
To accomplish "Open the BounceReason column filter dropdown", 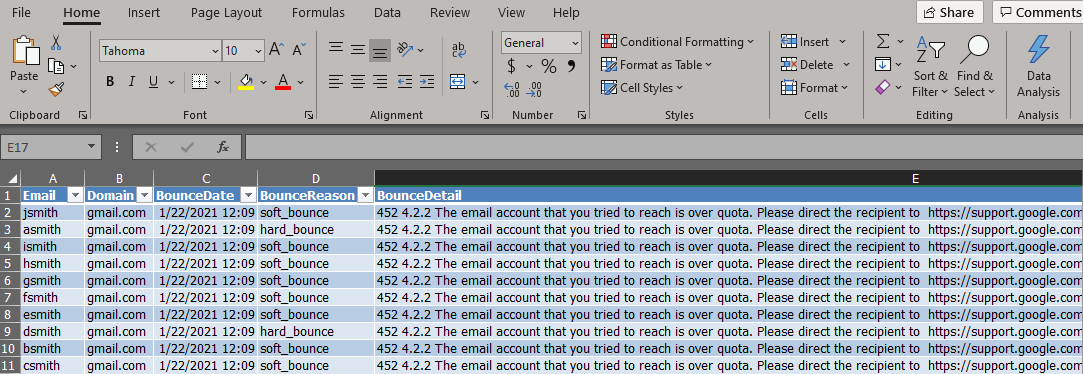I will 365,195.
